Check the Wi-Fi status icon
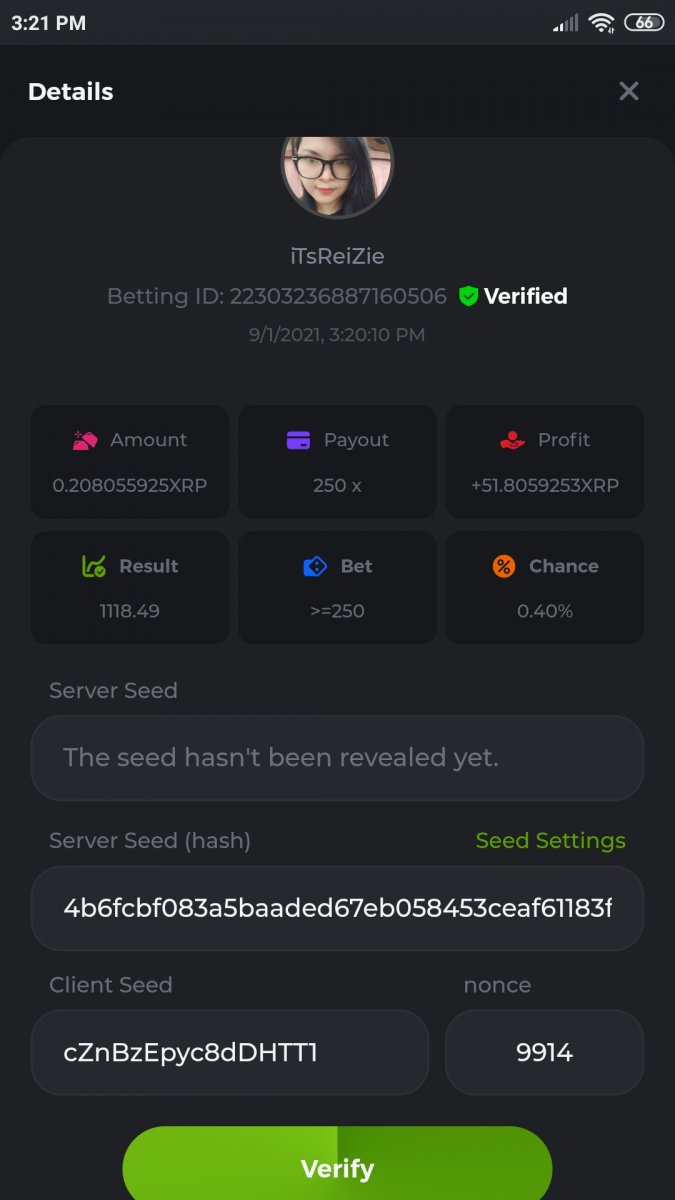The width and height of the screenshot is (675, 1200). point(601,22)
